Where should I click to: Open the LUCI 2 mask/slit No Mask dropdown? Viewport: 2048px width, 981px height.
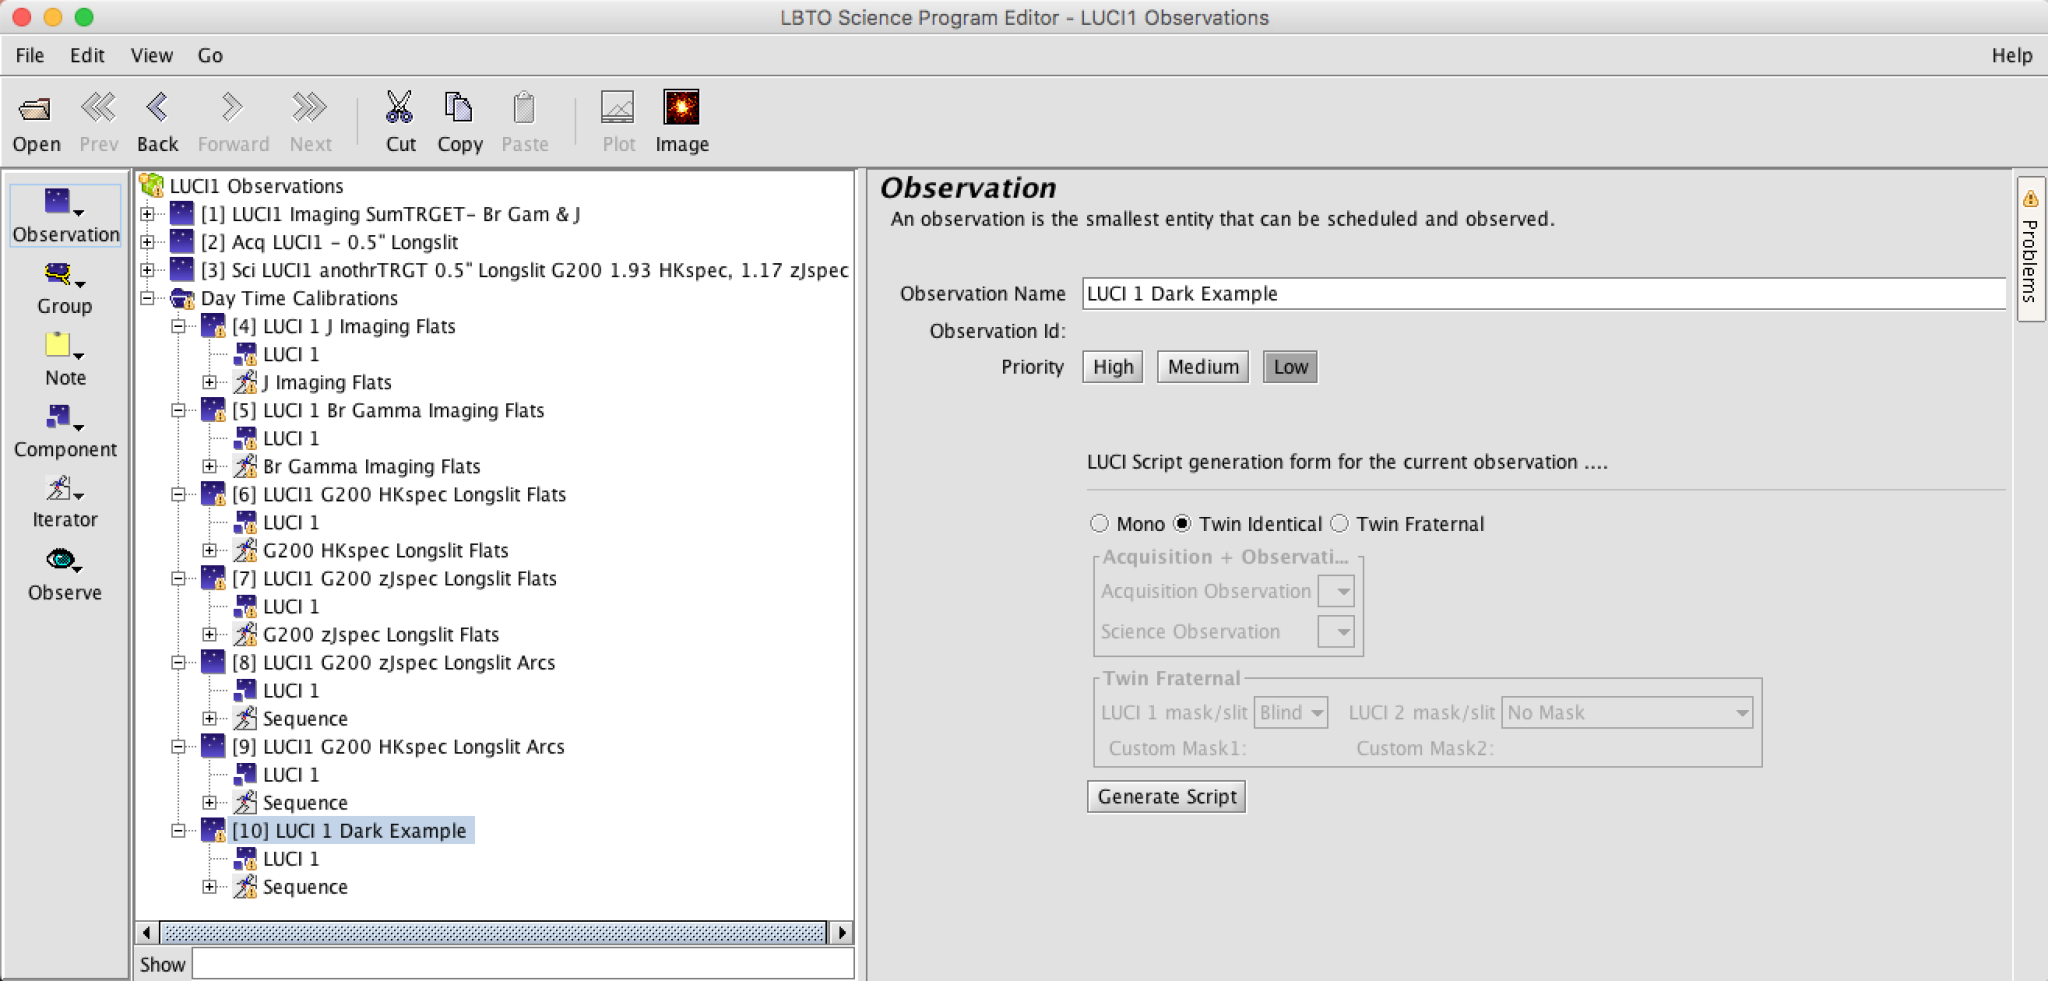(1627, 713)
